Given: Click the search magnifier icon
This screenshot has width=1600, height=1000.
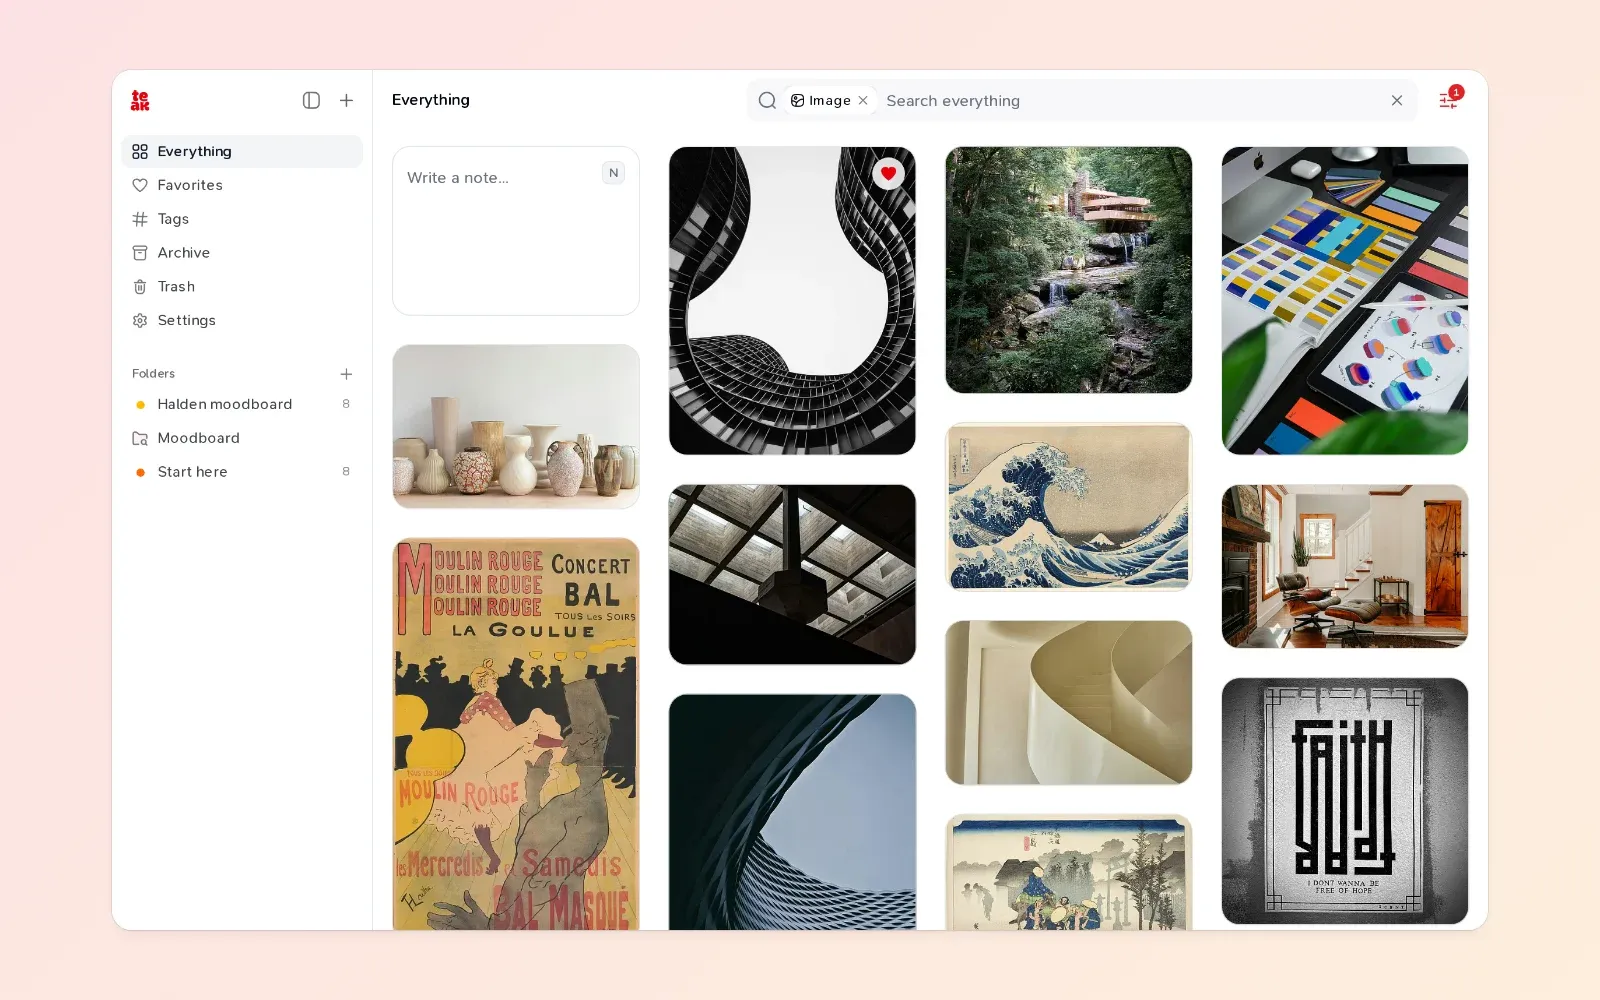Looking at the screenshot, I should click(767, 100).
